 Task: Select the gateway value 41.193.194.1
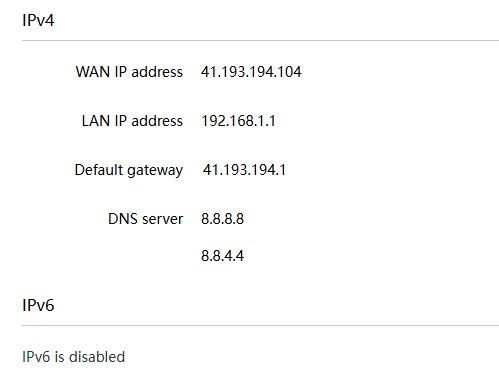pyautogui.click(x=244, y=170)
